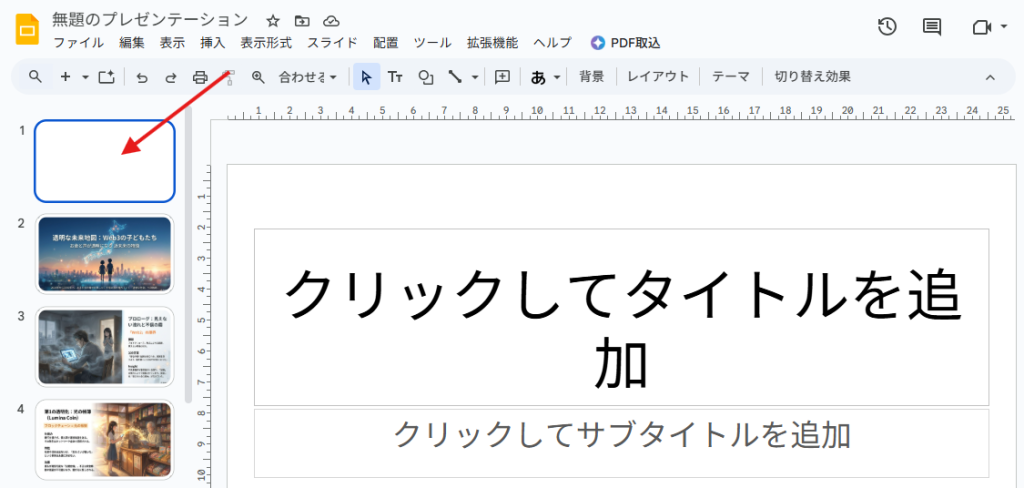Collapse the toolbar with the chevron

(x=990, y=77)
